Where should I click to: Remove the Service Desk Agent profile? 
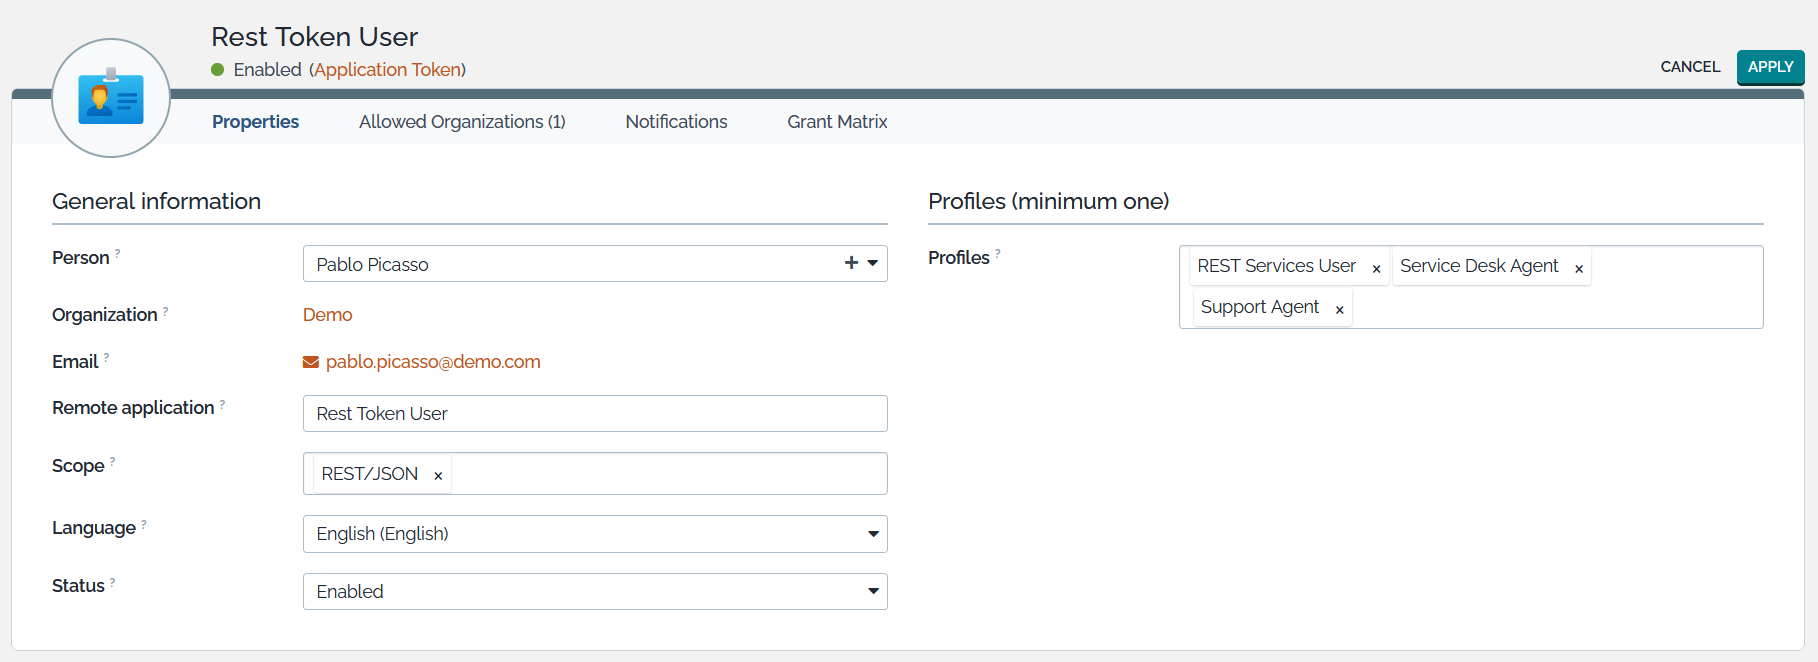pyautogui.click(x=1578, y=269)
